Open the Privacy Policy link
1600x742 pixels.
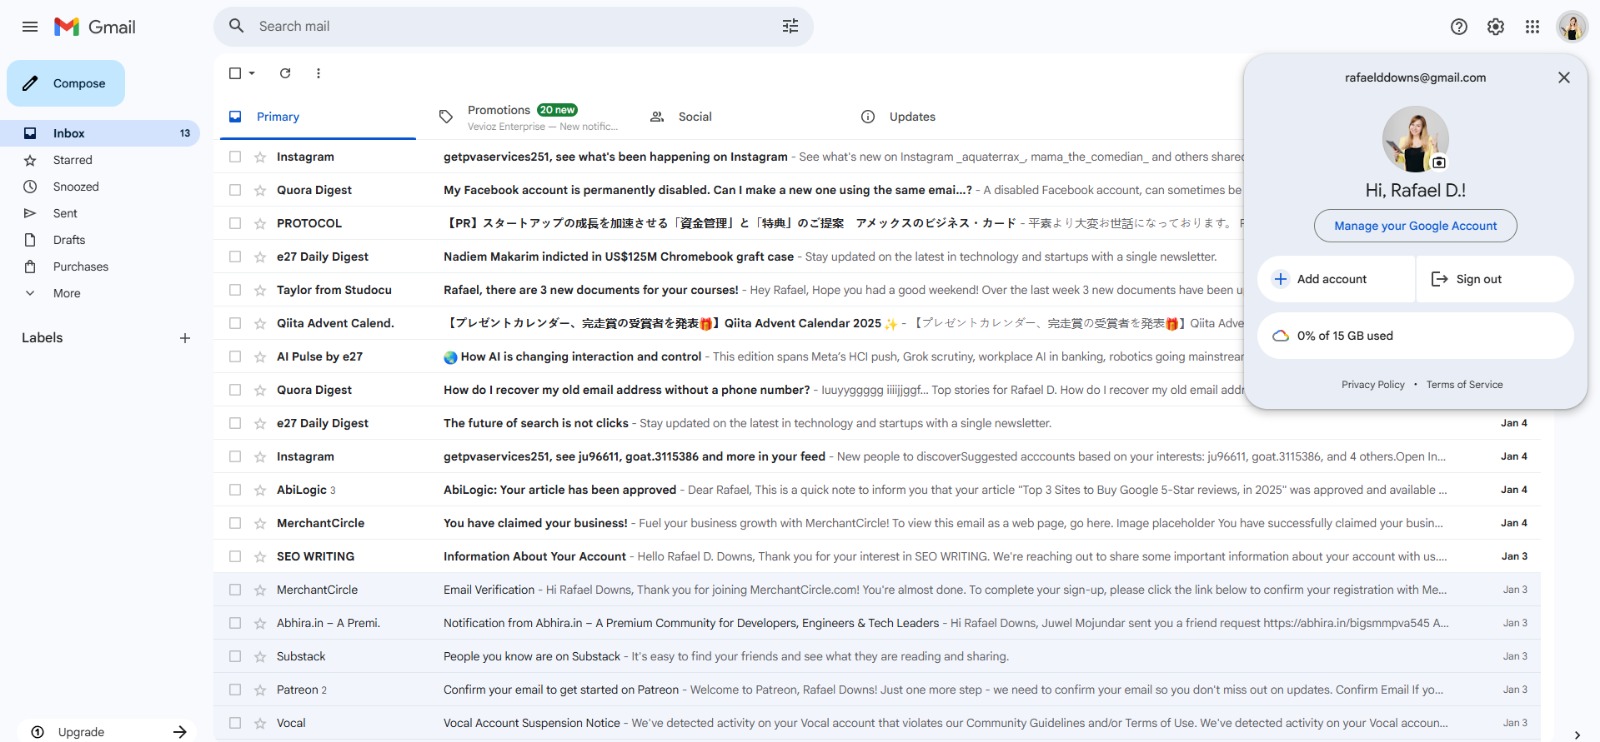(x=1373, y=385)
